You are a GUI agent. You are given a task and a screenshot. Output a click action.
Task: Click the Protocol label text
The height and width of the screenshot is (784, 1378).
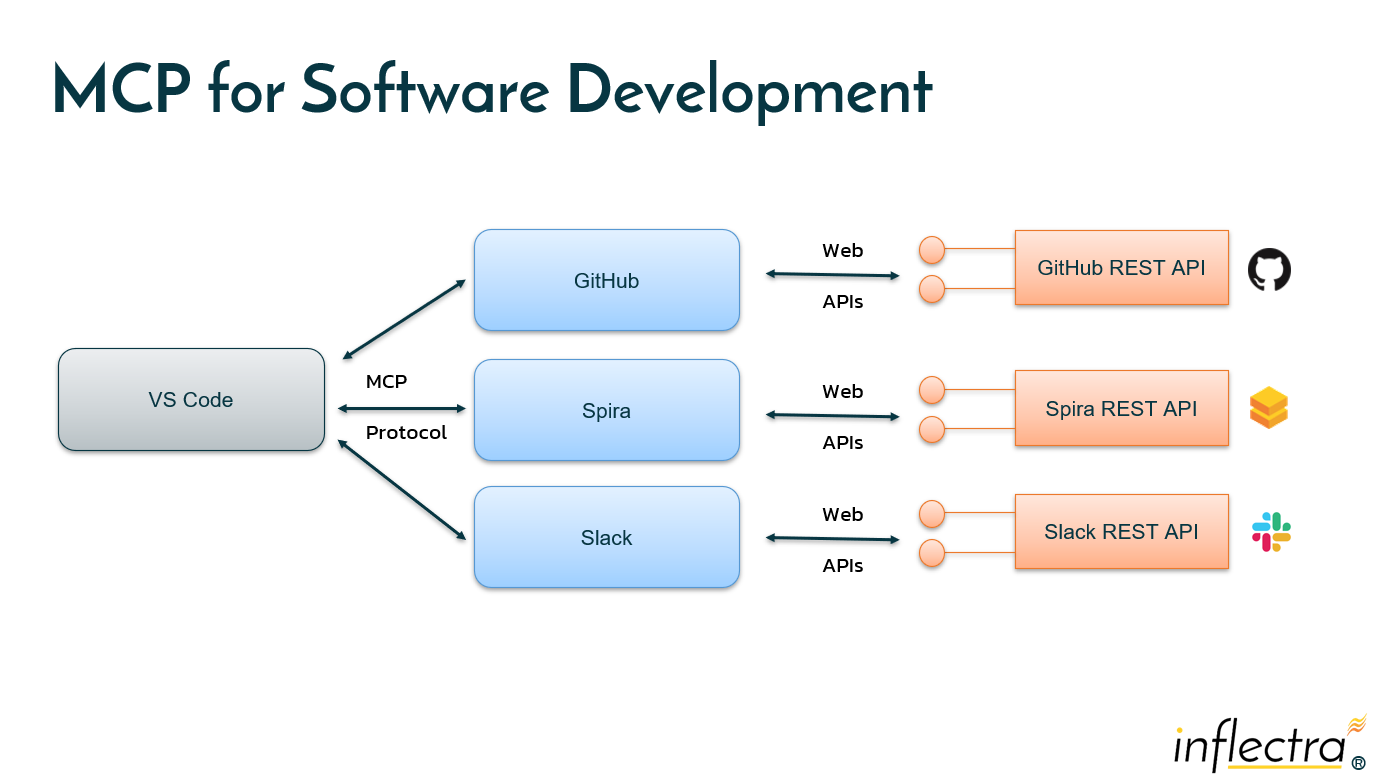[406, 433]
